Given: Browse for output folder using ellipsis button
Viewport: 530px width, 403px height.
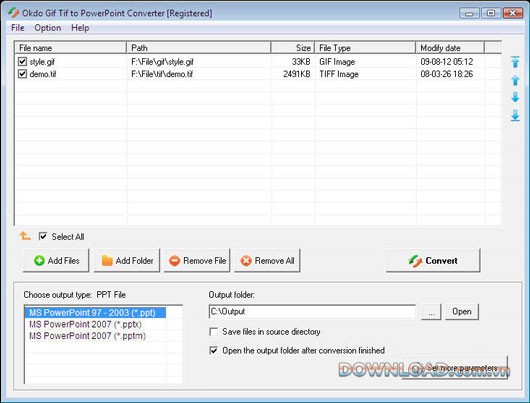Looking at the screenshot, I should pyautogui.click(x=431, y=311).
